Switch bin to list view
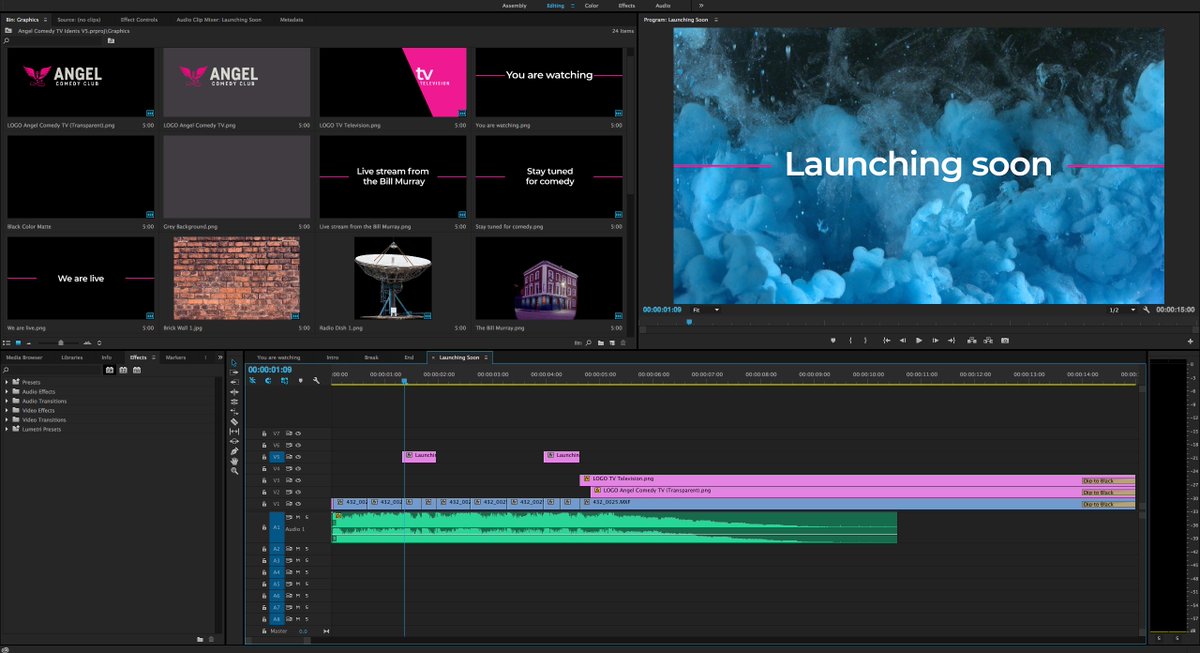 (x=8, y=342)
